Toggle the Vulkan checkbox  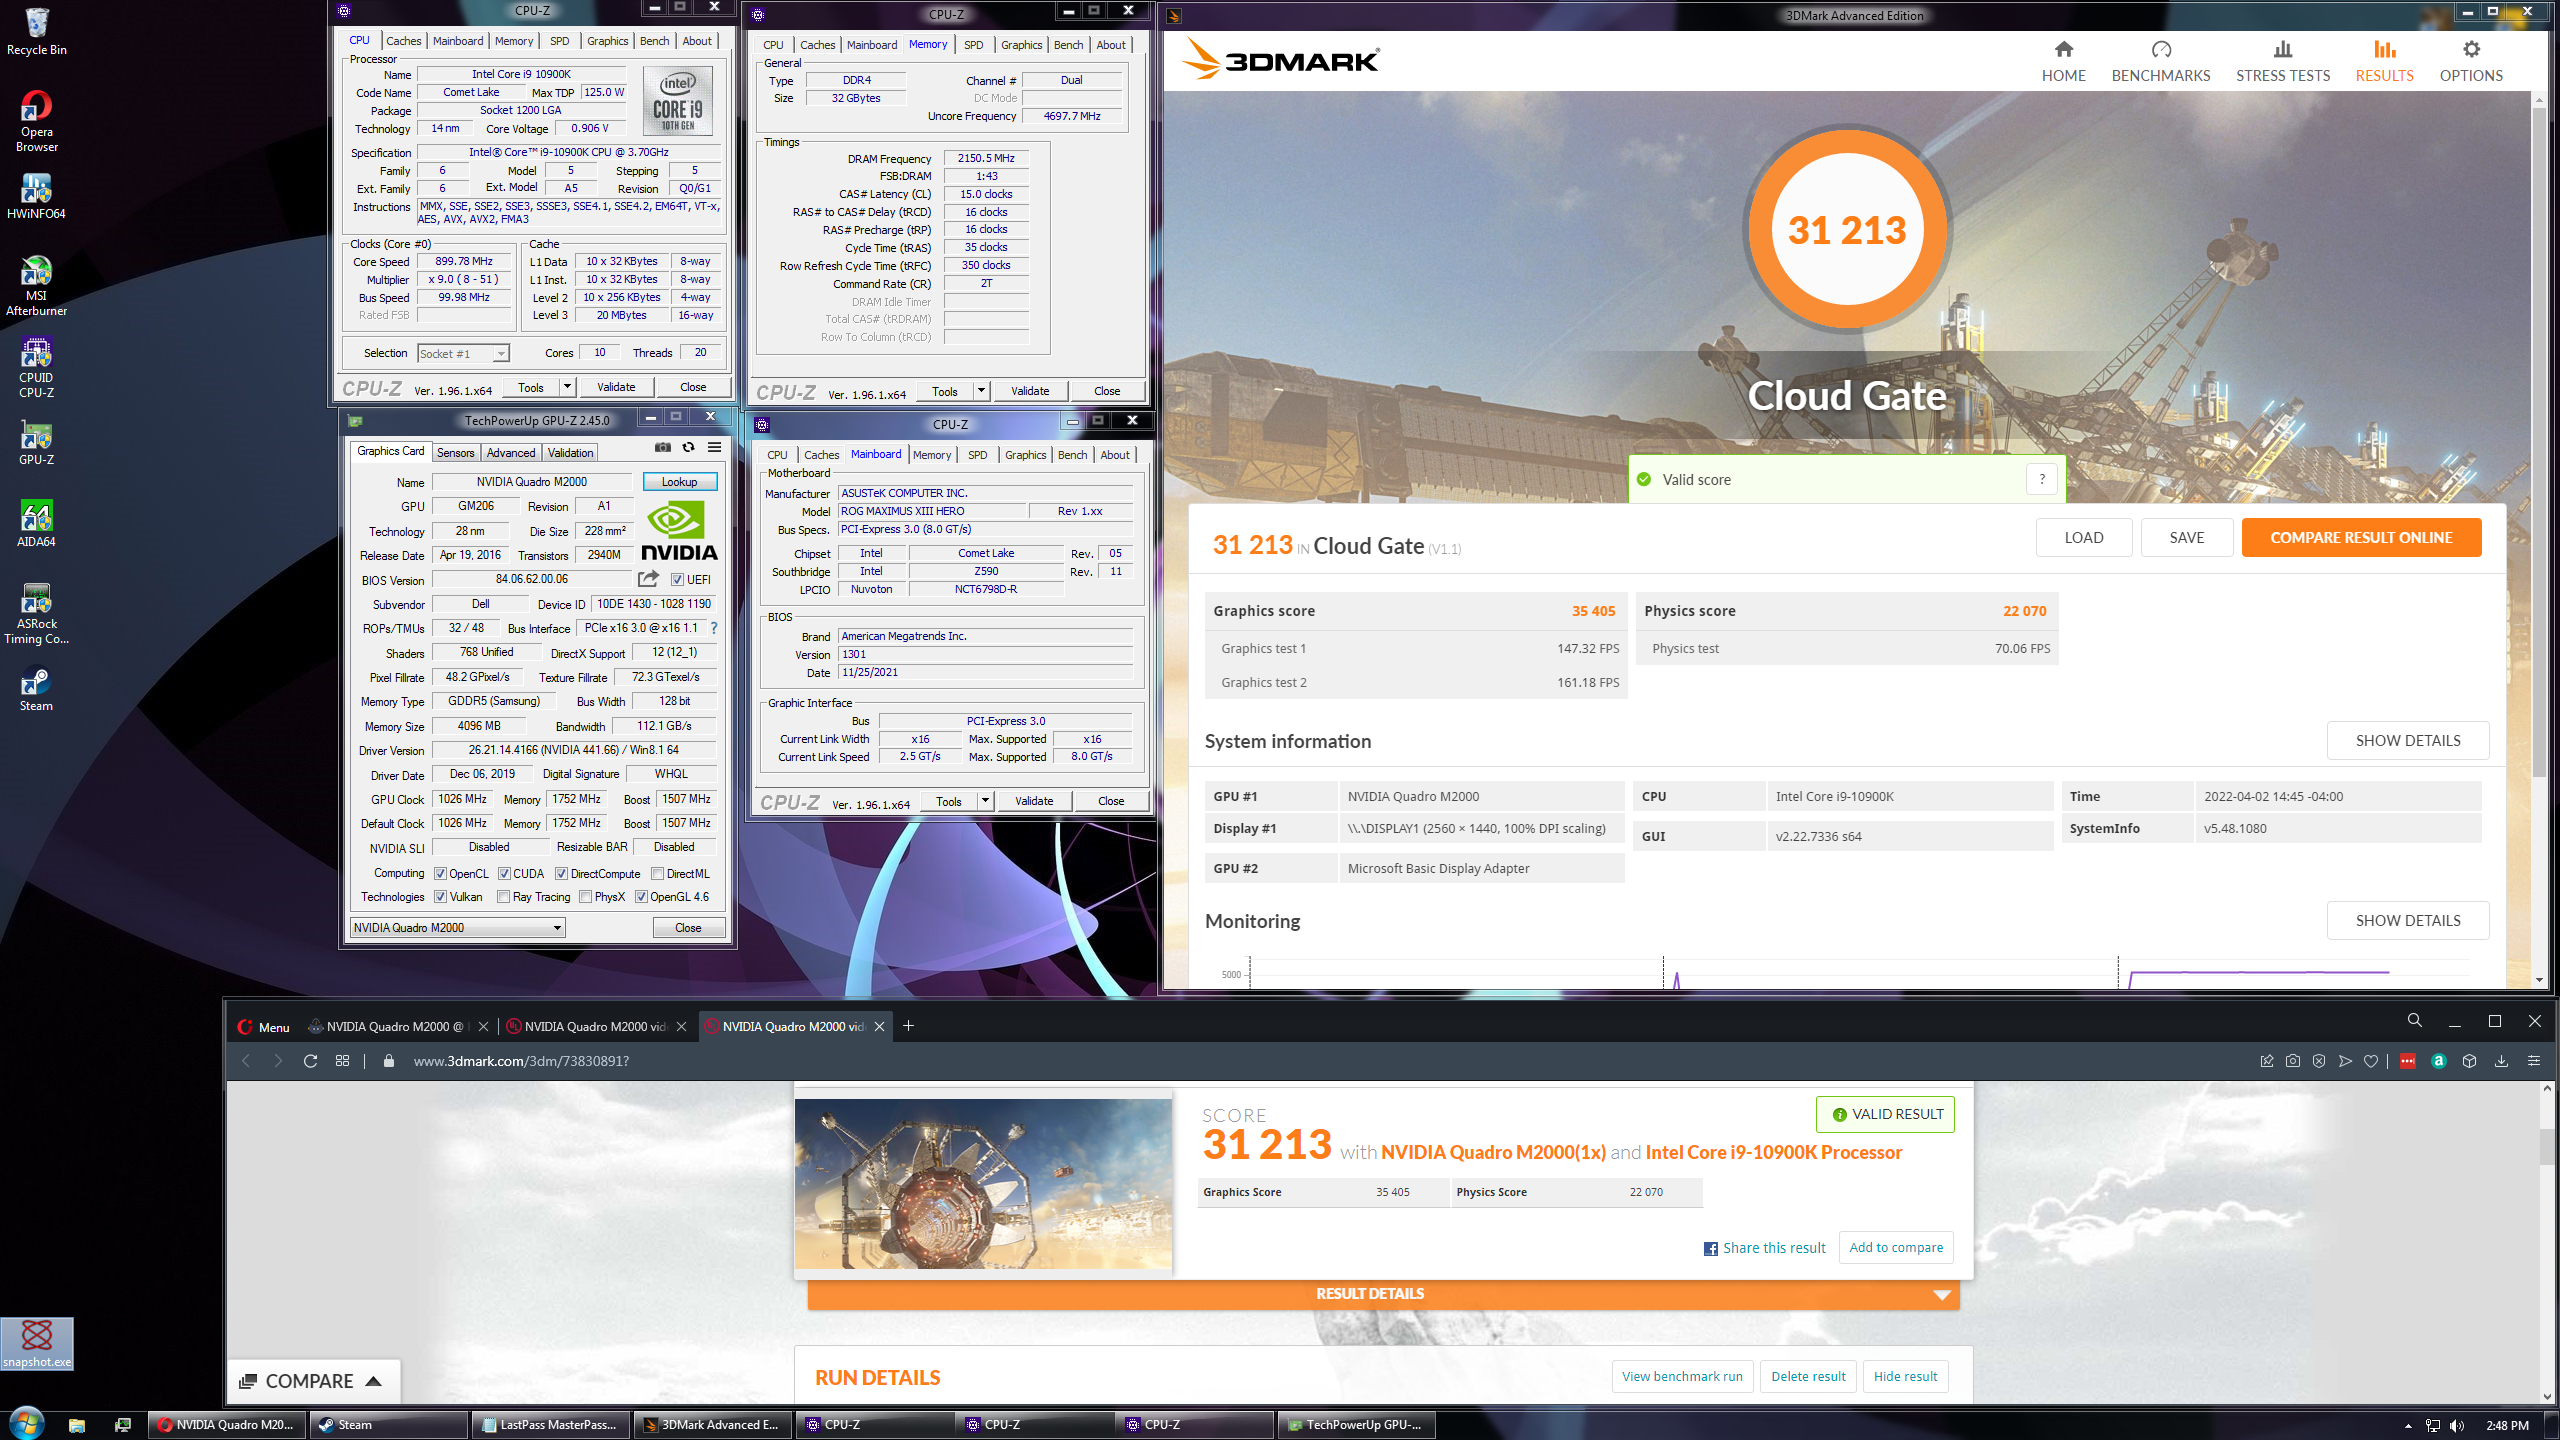coord(440,897)
